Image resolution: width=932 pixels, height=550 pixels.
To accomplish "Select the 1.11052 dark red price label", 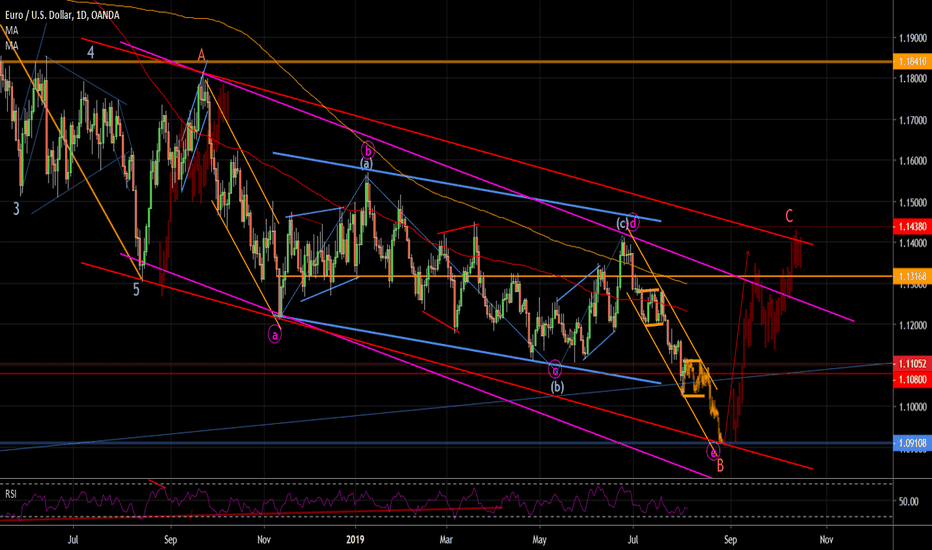I will click(912, 363).
